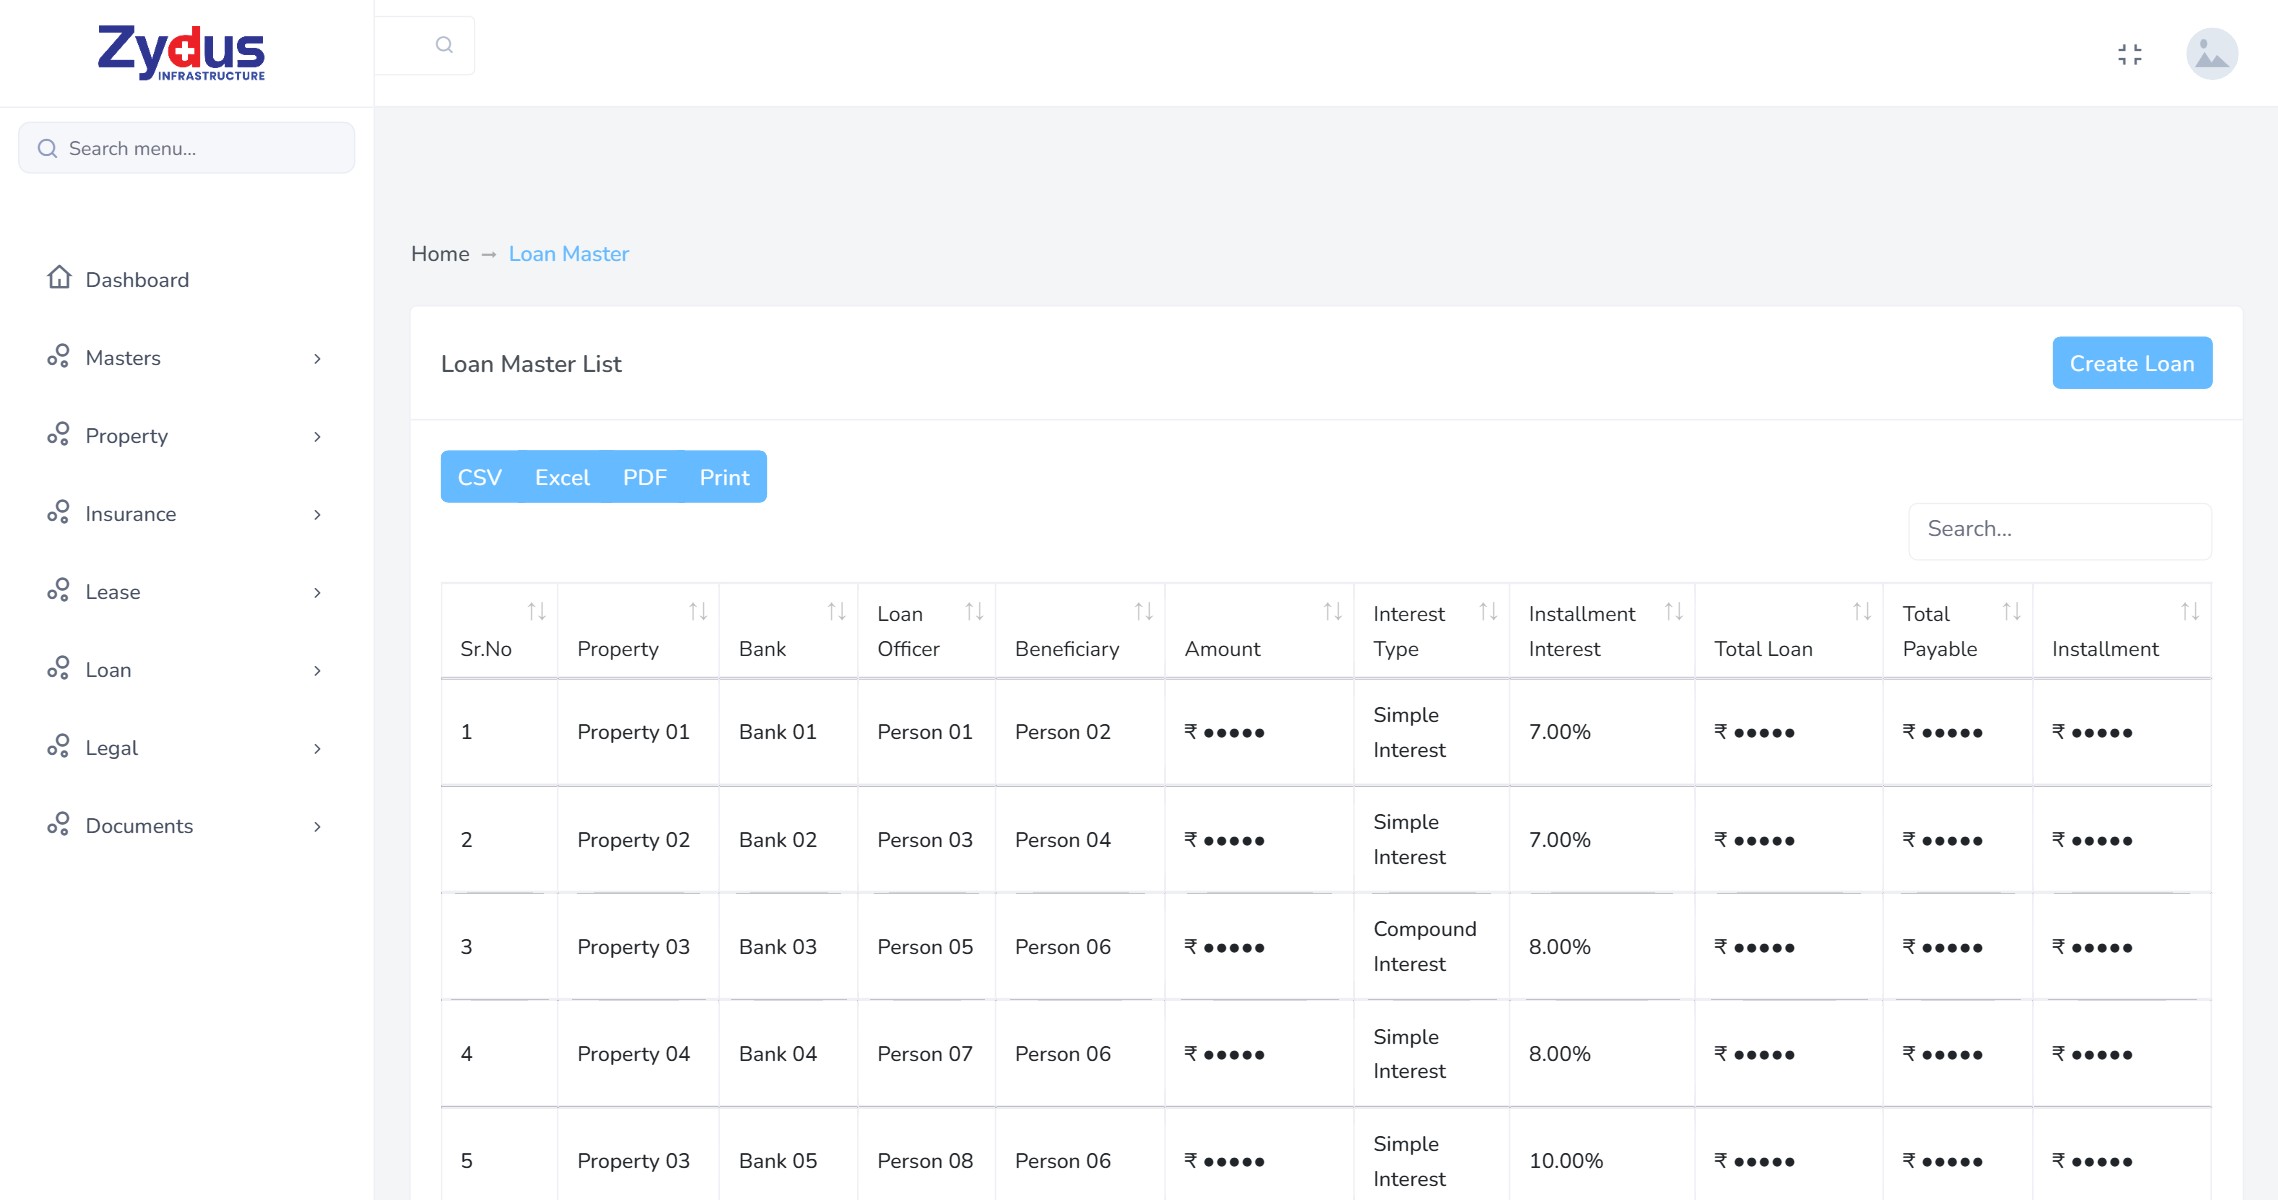This screenshot has height=1200, width=2278.
Task: Sort by Bank column arrows
Action: click(x=837, y=611)
